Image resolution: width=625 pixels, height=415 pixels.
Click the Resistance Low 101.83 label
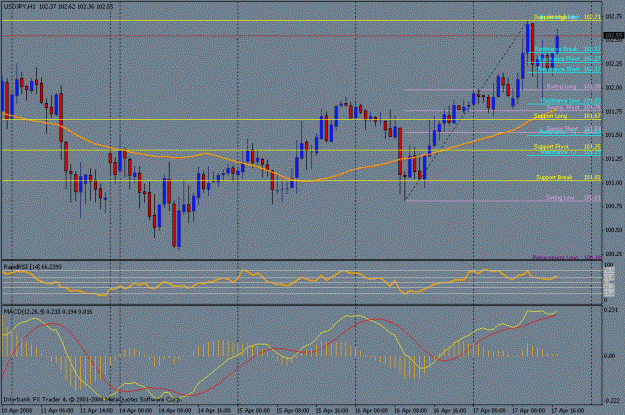570,101
